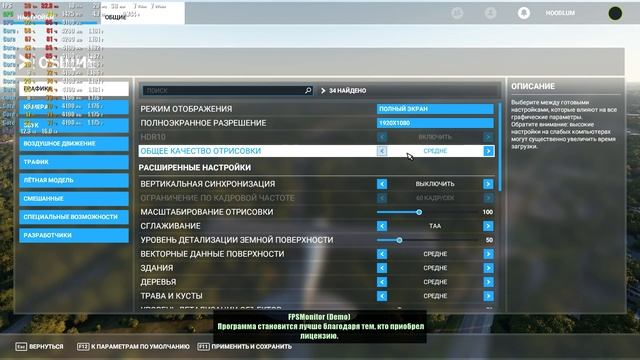Open Режим отображения dropdown (Полный экран)
This screenshot has width=640, height=360.
tap(435, 109)
